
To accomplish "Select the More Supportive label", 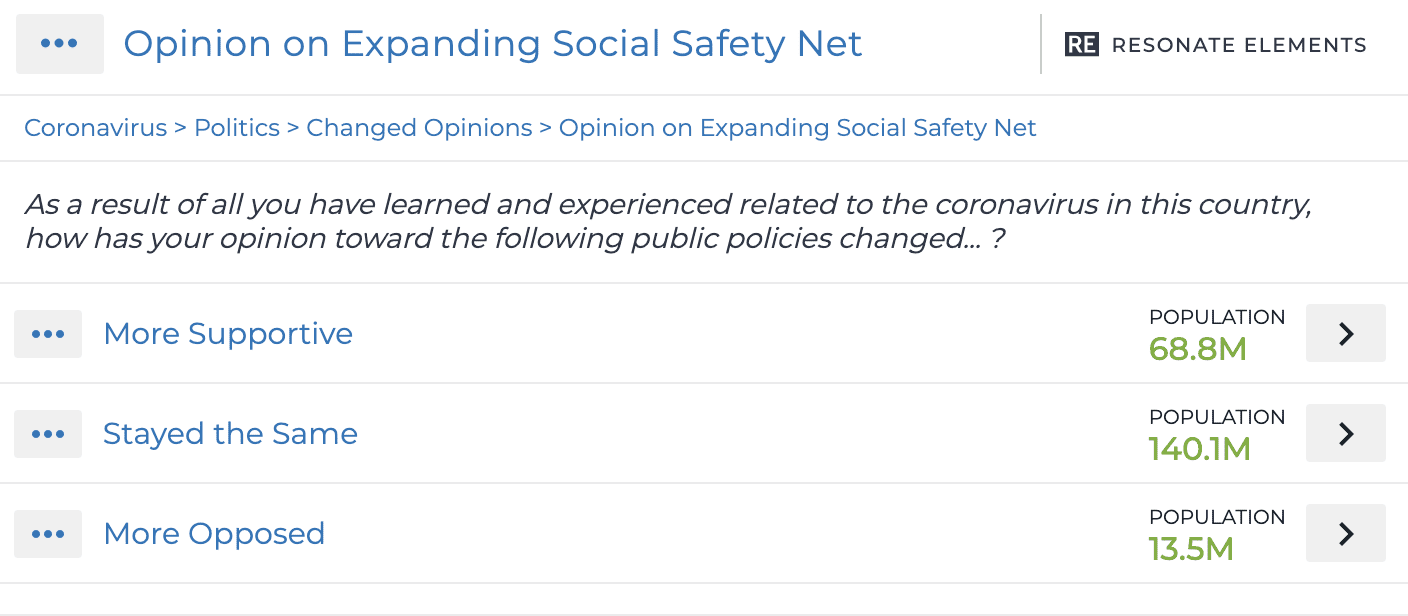I will coord(228,333).
